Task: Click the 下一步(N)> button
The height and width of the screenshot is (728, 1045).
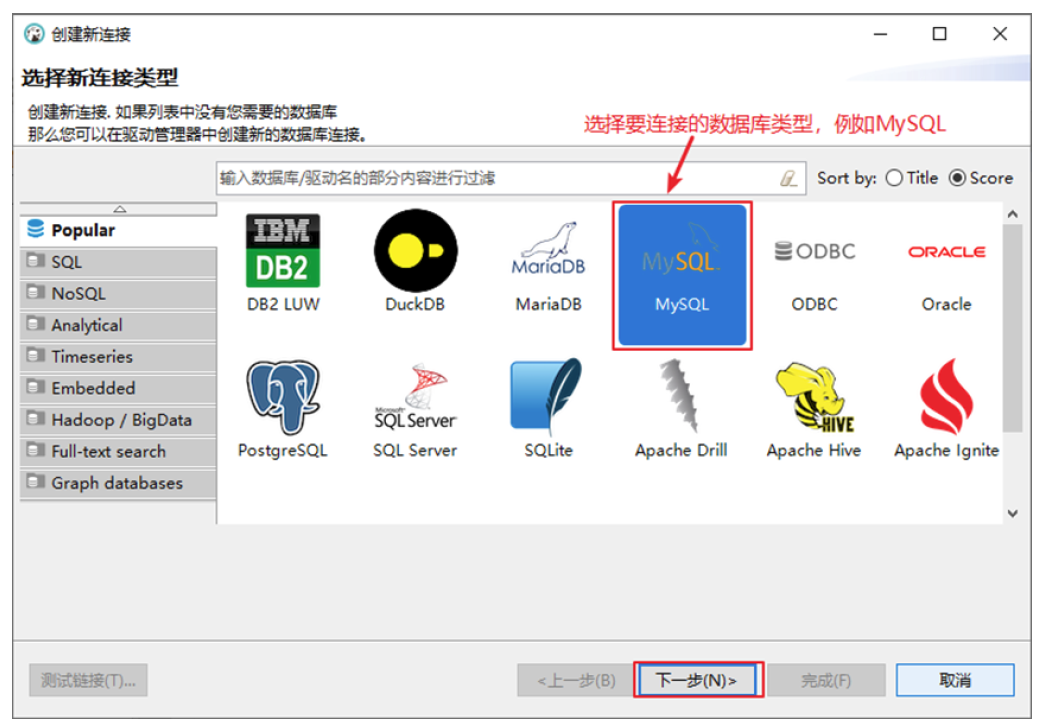Action: (697, 680)
